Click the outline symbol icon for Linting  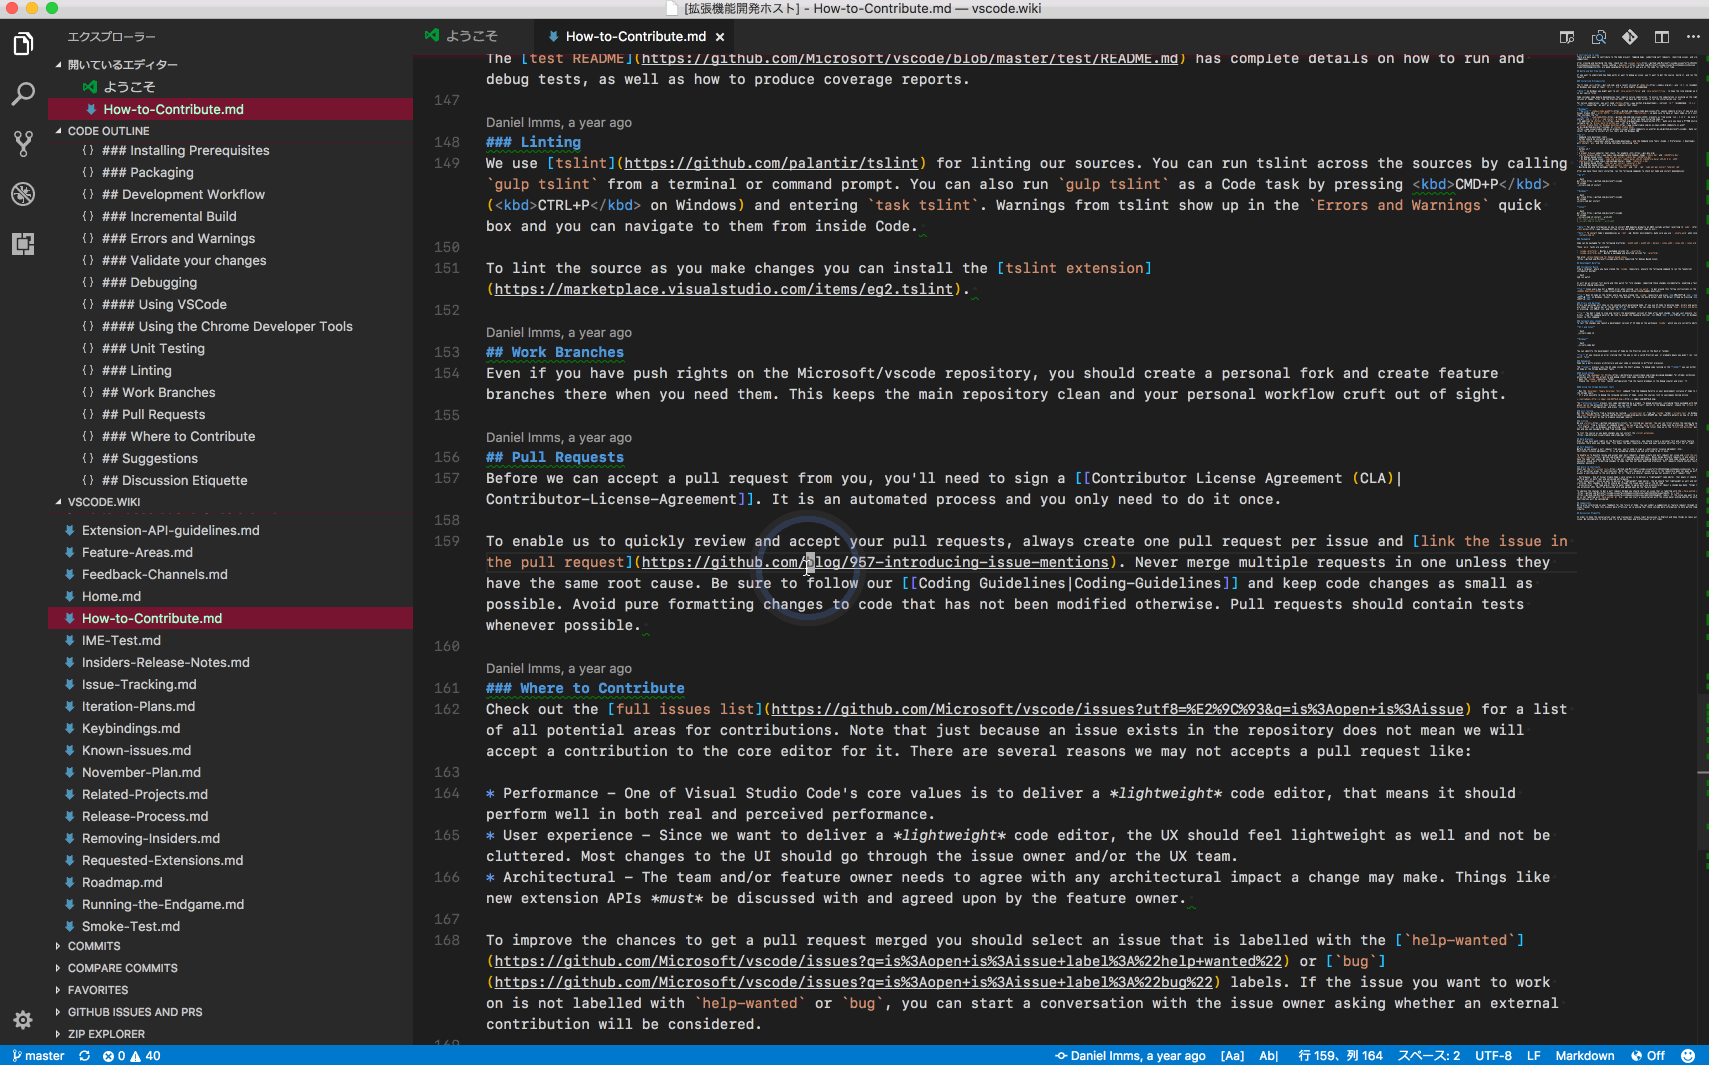point(88,370)
